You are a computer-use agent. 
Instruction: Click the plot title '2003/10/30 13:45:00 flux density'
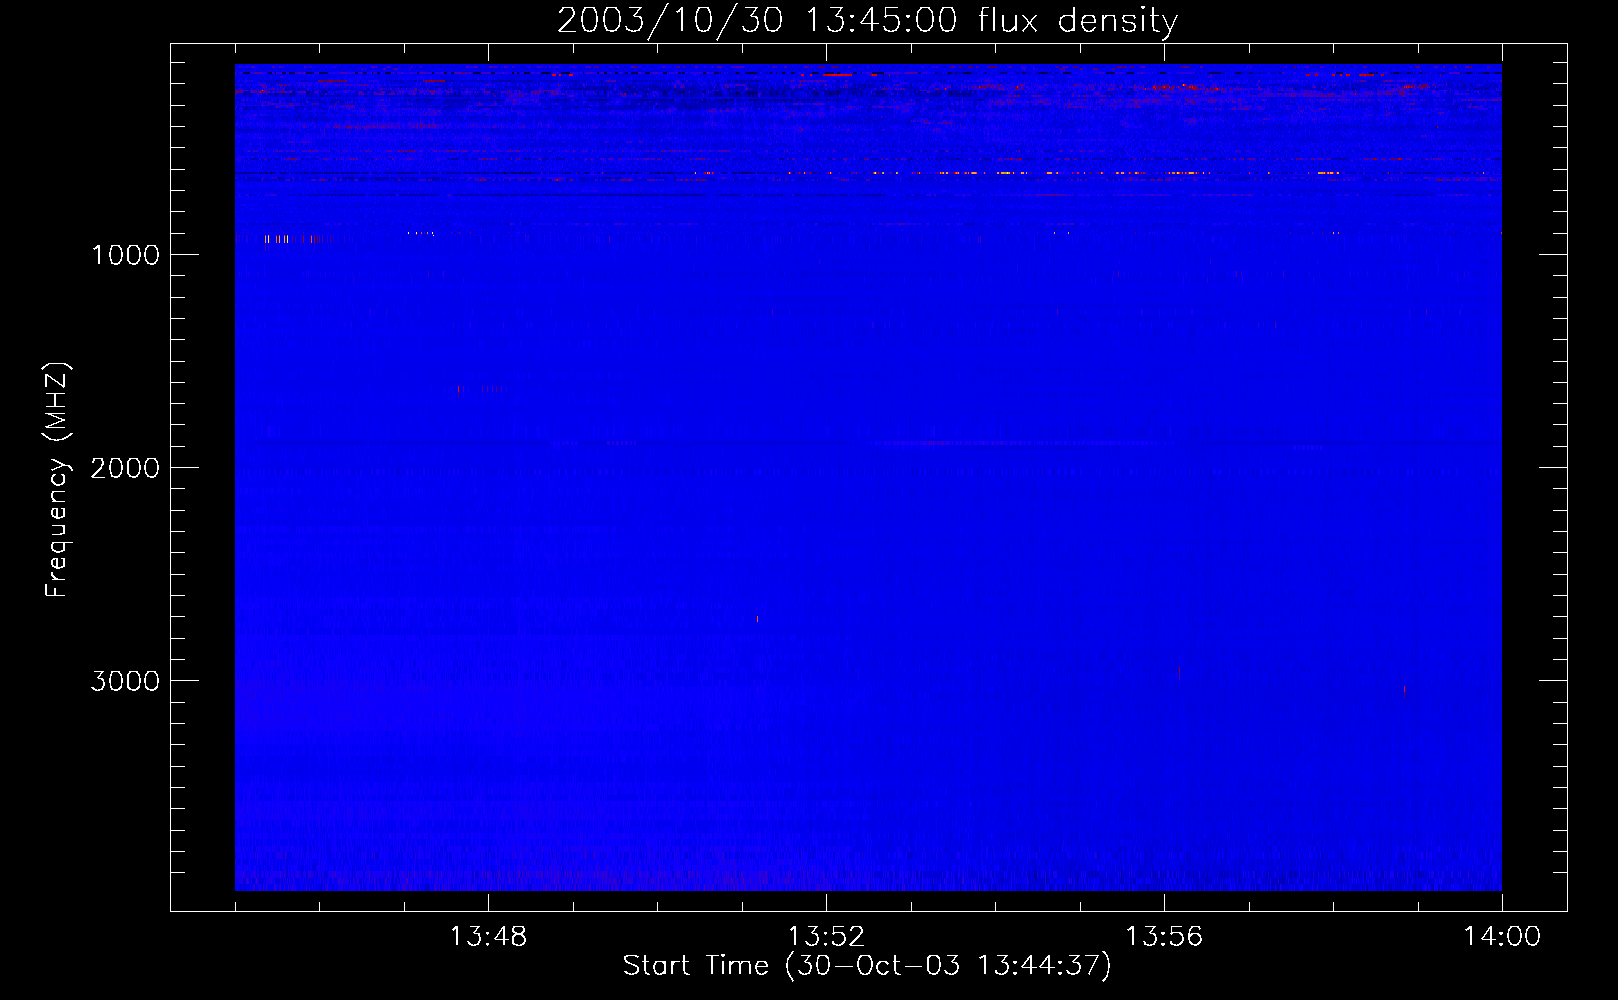point(867,21)
